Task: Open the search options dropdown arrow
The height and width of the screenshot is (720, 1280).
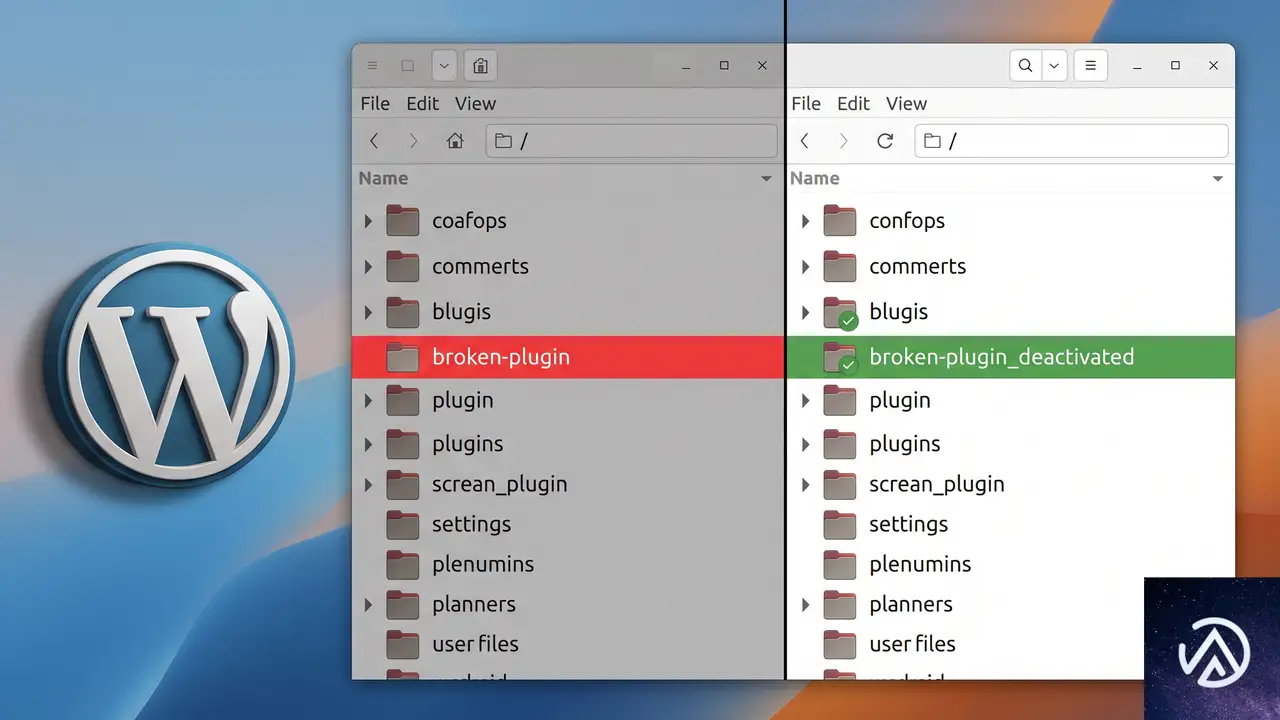Action: [1053, 66]
